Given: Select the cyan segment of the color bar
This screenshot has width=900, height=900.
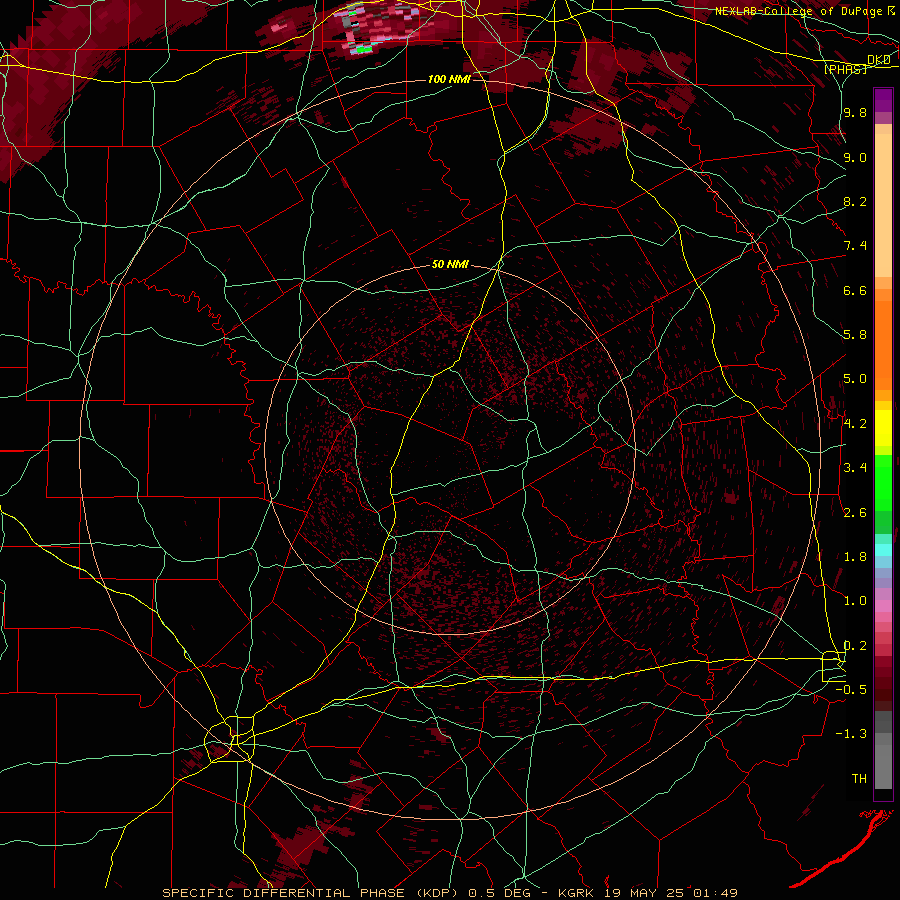Looking at the screenshot, I should [883, 550].
